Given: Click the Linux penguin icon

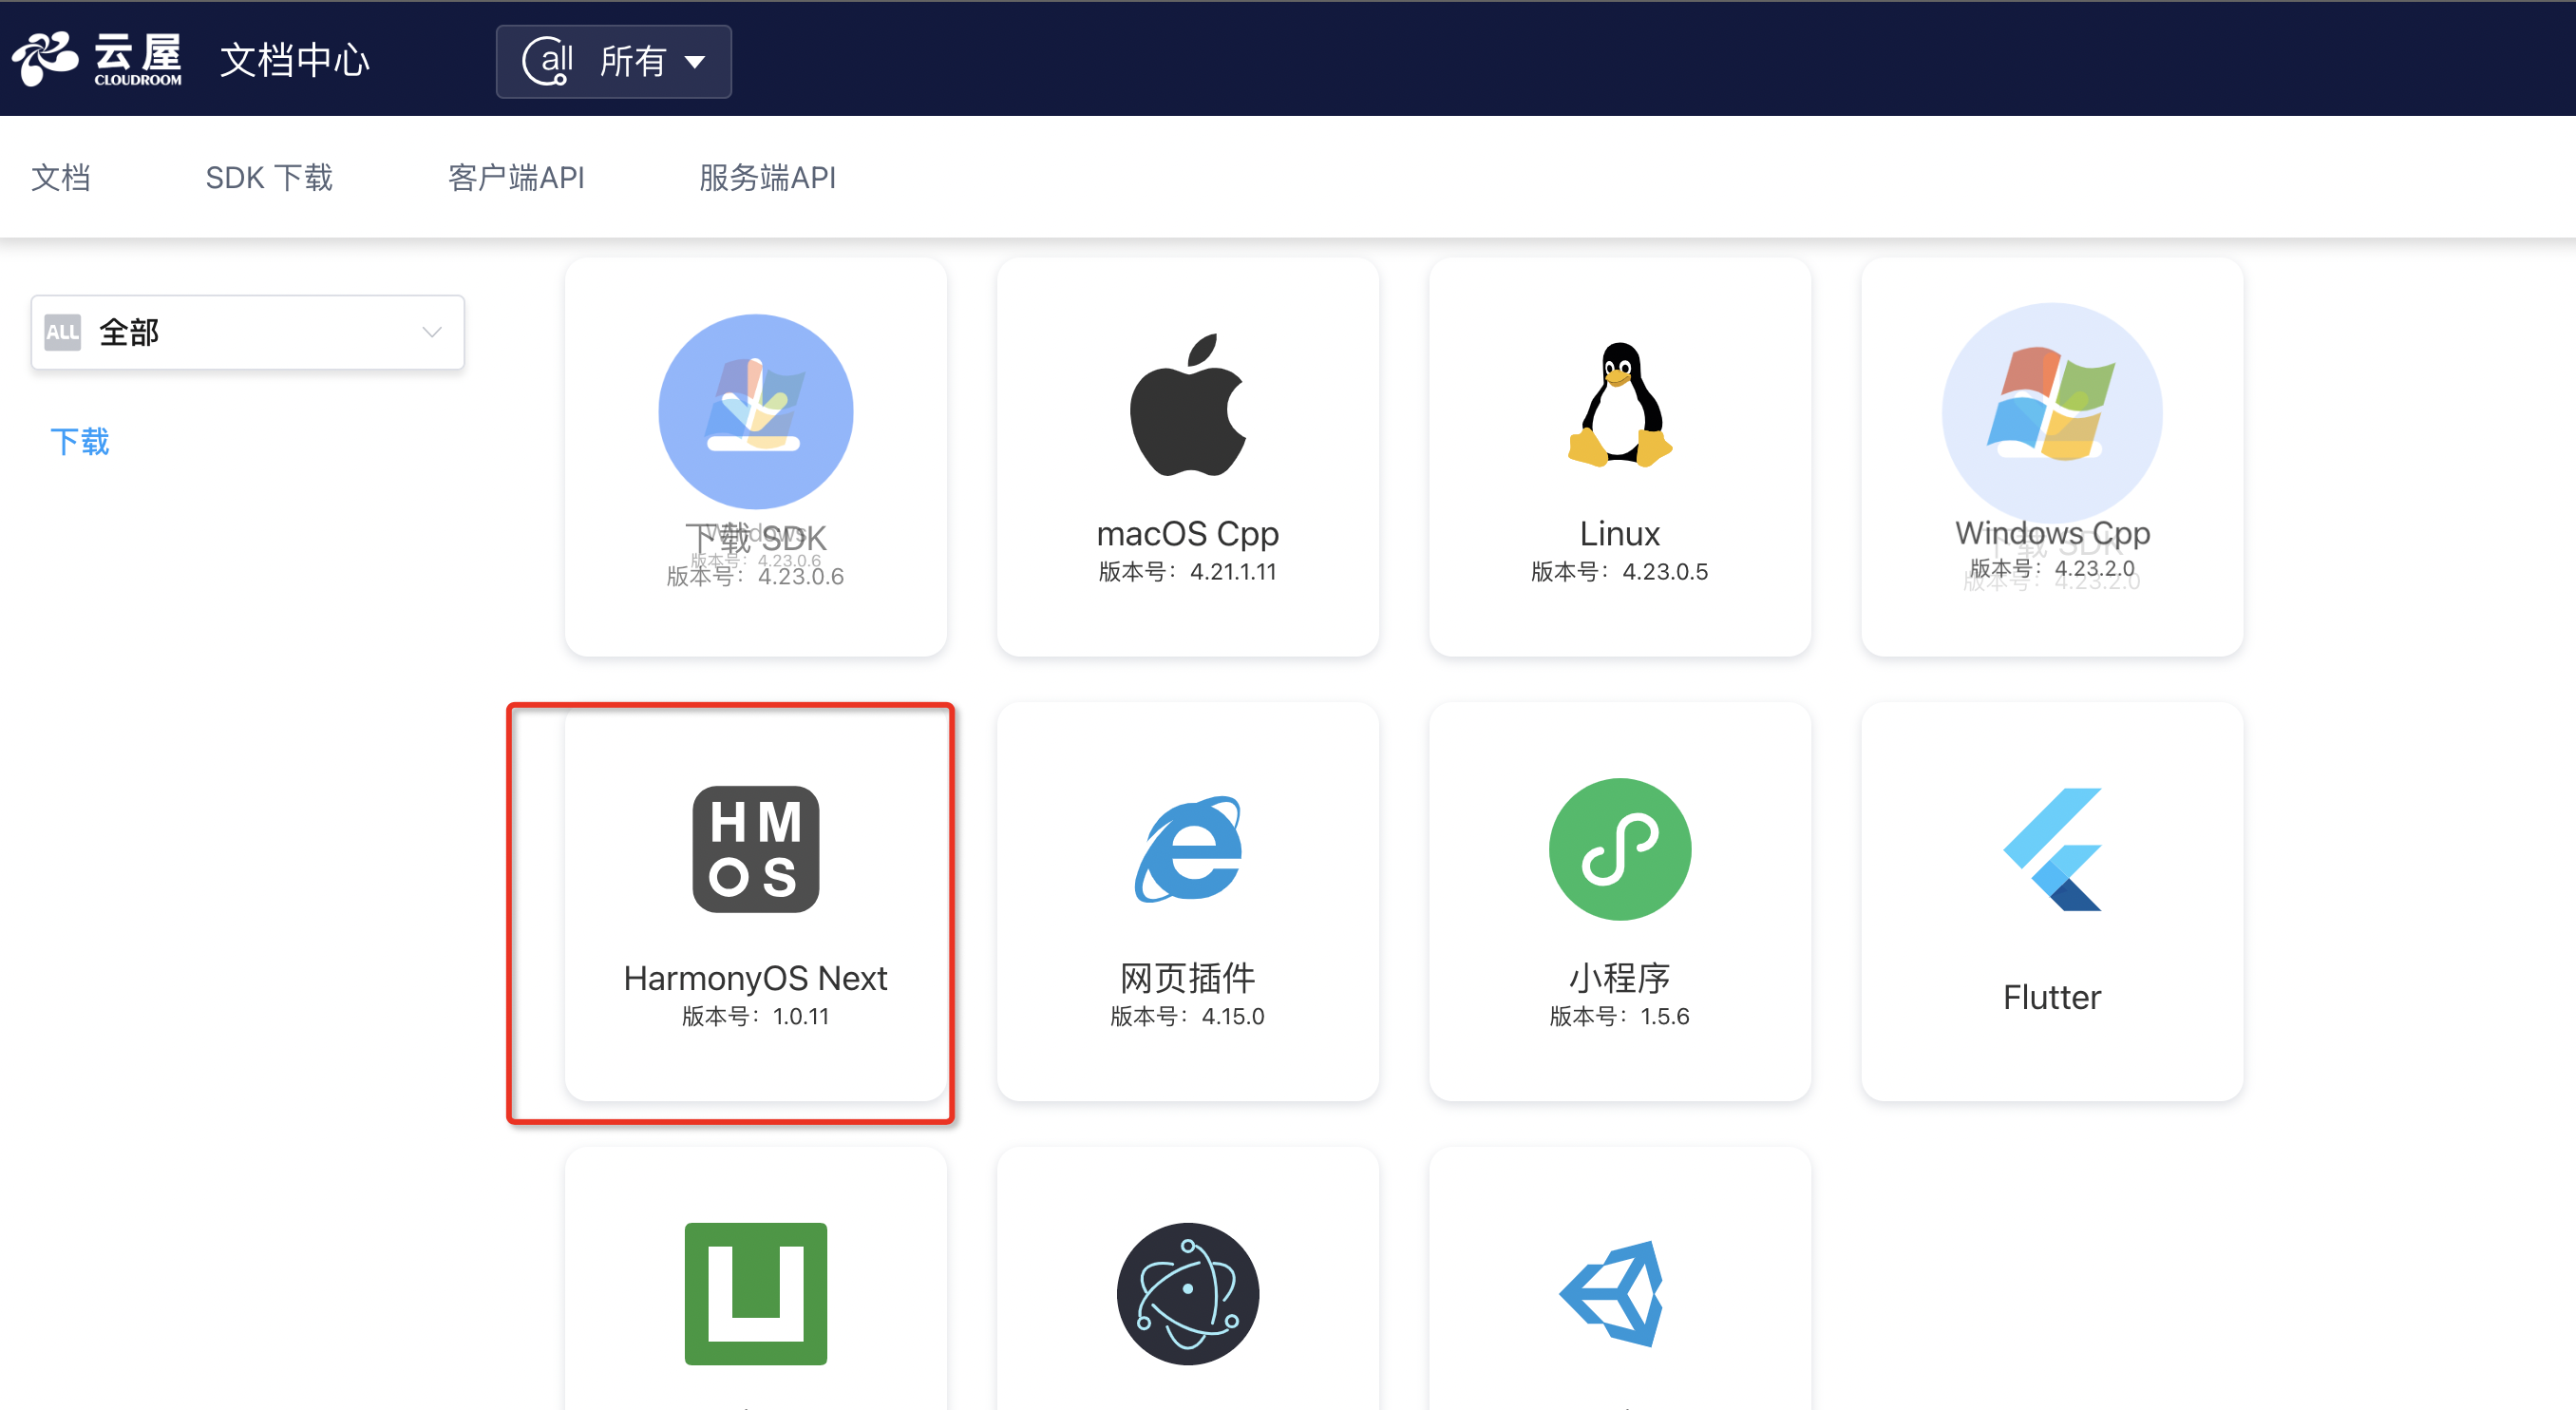Looking at the screenshot, I should tap(1620, 405).
